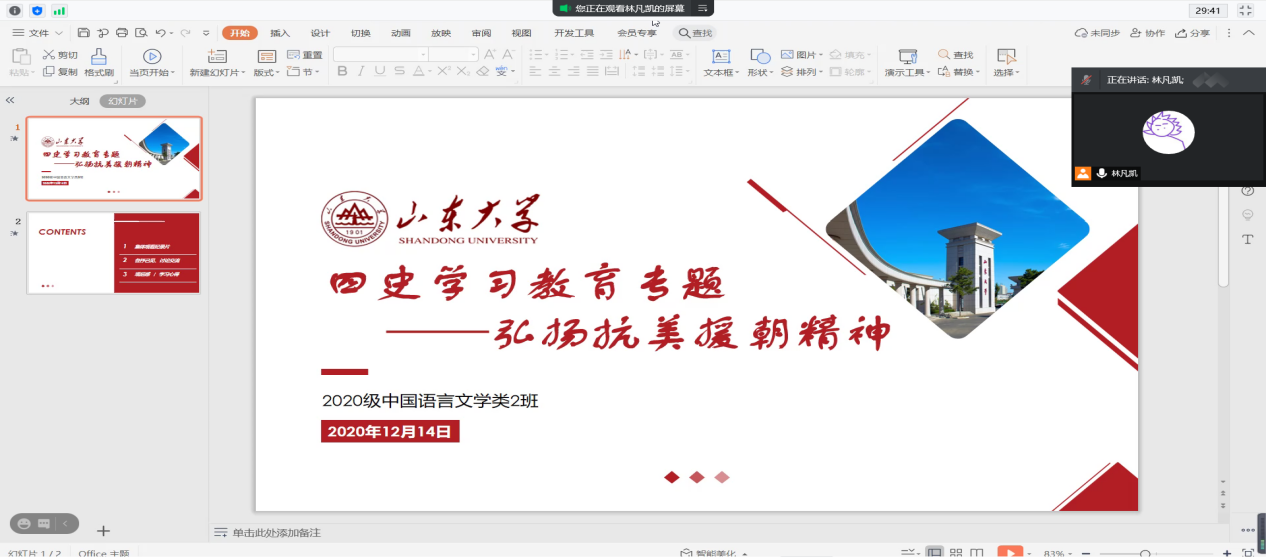Screen dimensions: 1266x557
Task: Switch to the Animation (动画) tab
Action: click(x=401, y=33)
